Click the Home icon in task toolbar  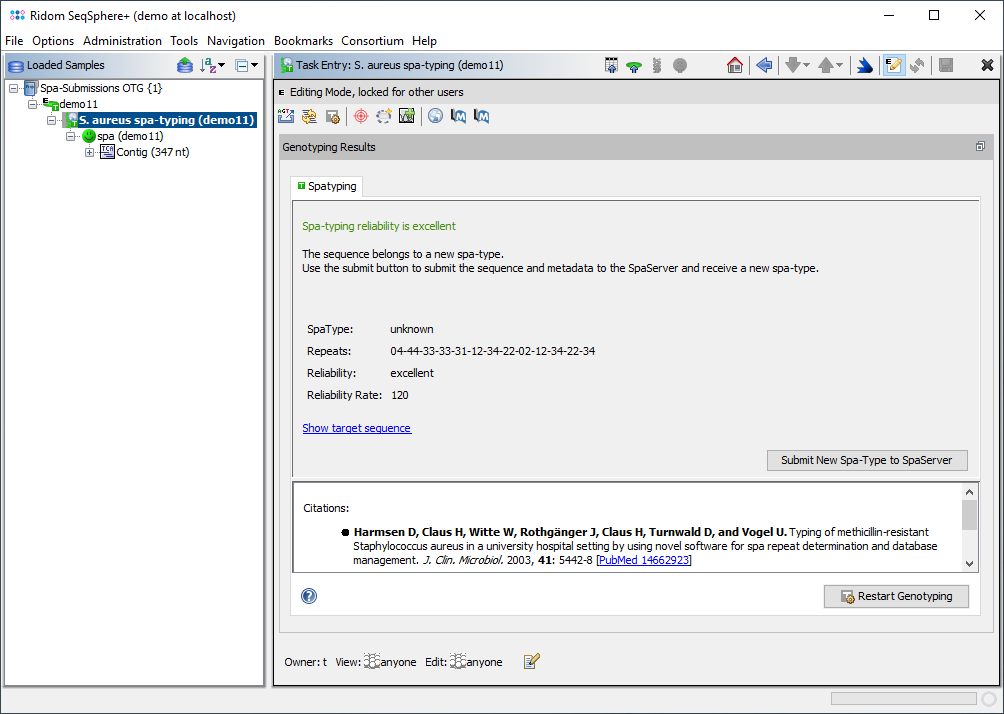pyautogui.click(x=735, y=65)
